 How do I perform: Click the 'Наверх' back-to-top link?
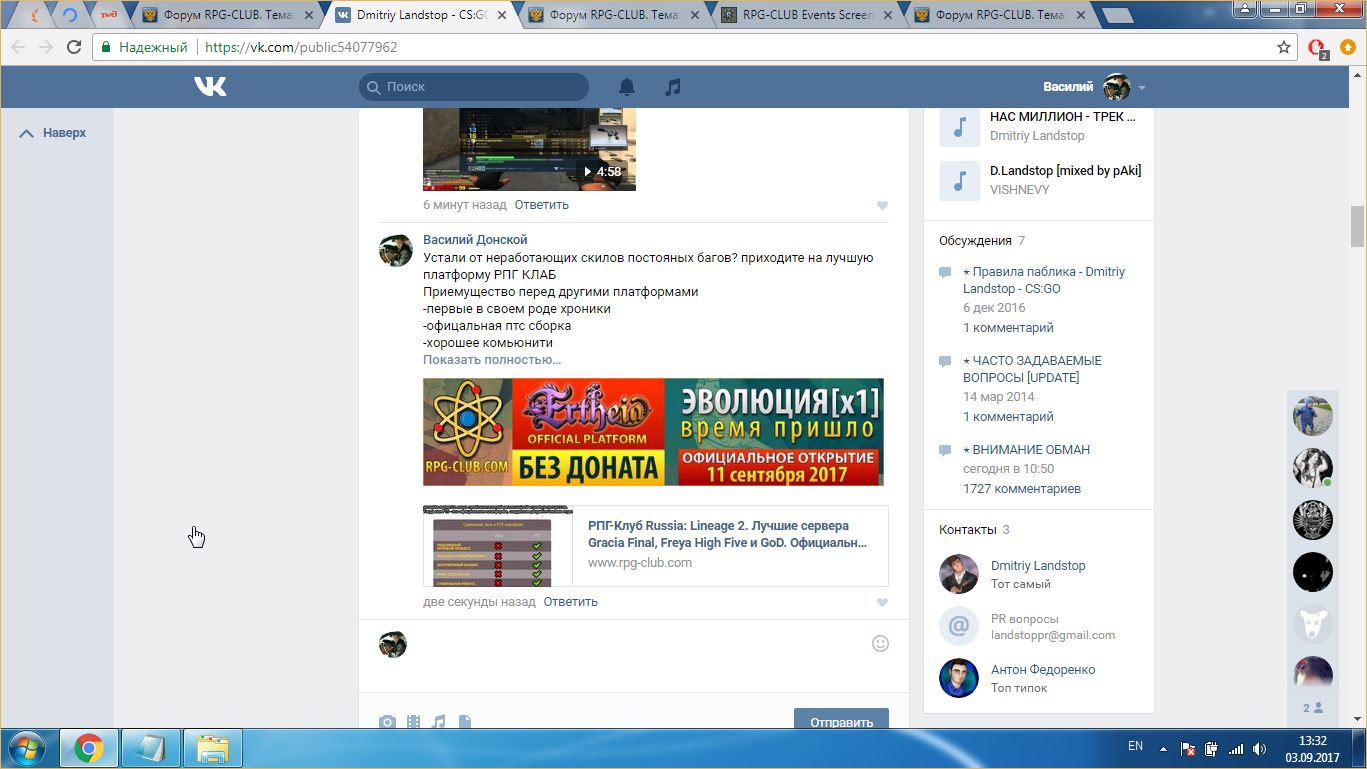(53, 133)
